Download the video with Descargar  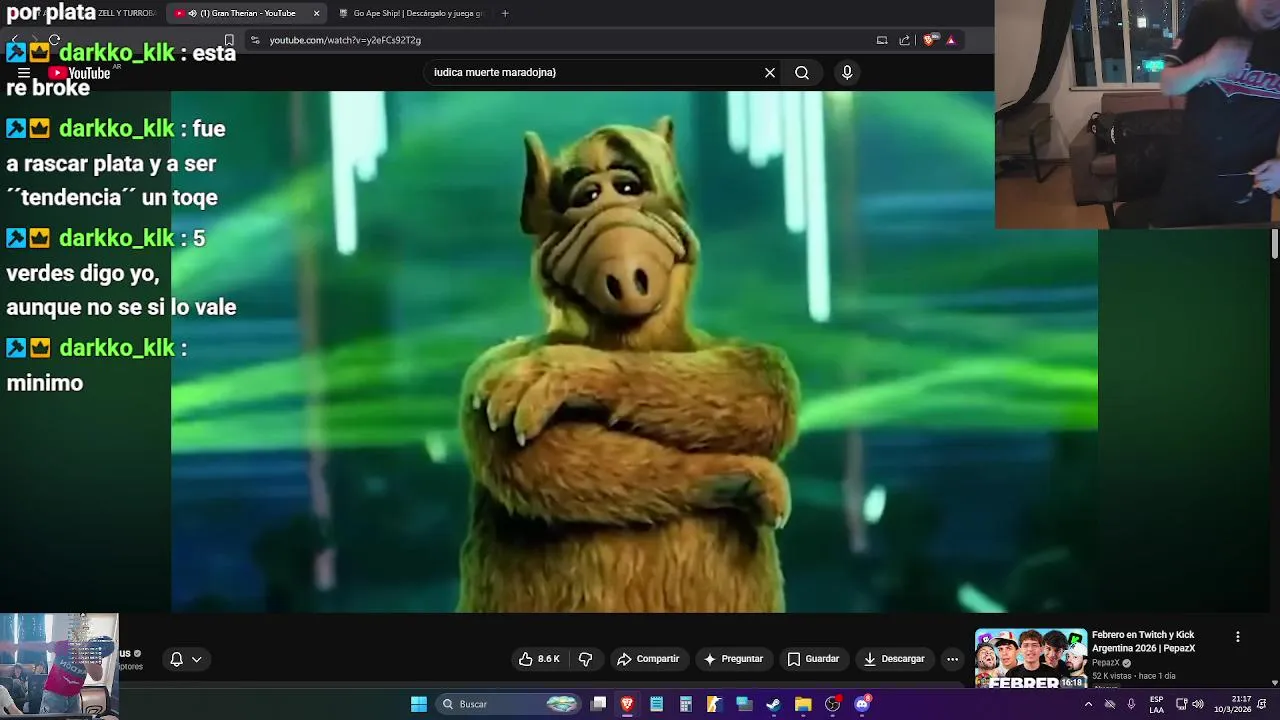(894, 659)
